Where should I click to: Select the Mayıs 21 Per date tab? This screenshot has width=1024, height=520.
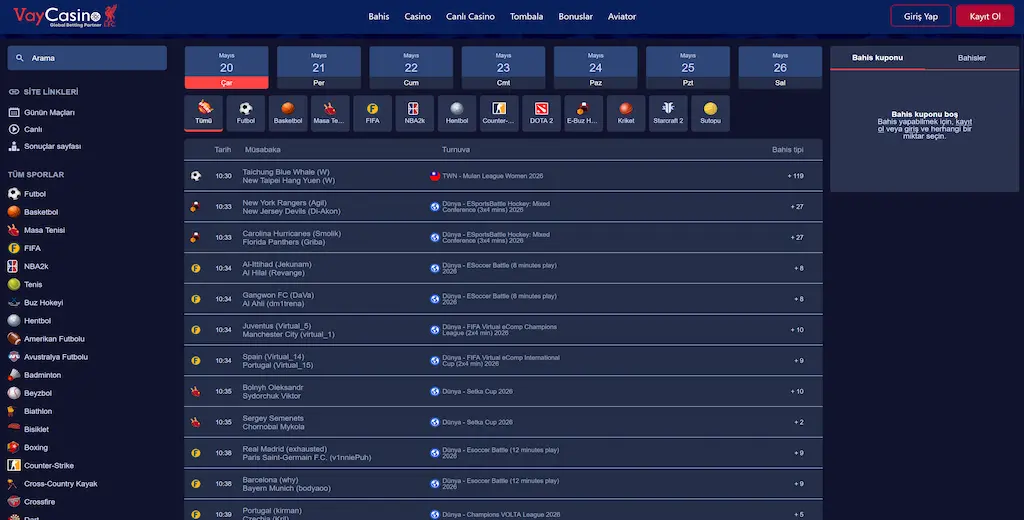click(319, 67)
